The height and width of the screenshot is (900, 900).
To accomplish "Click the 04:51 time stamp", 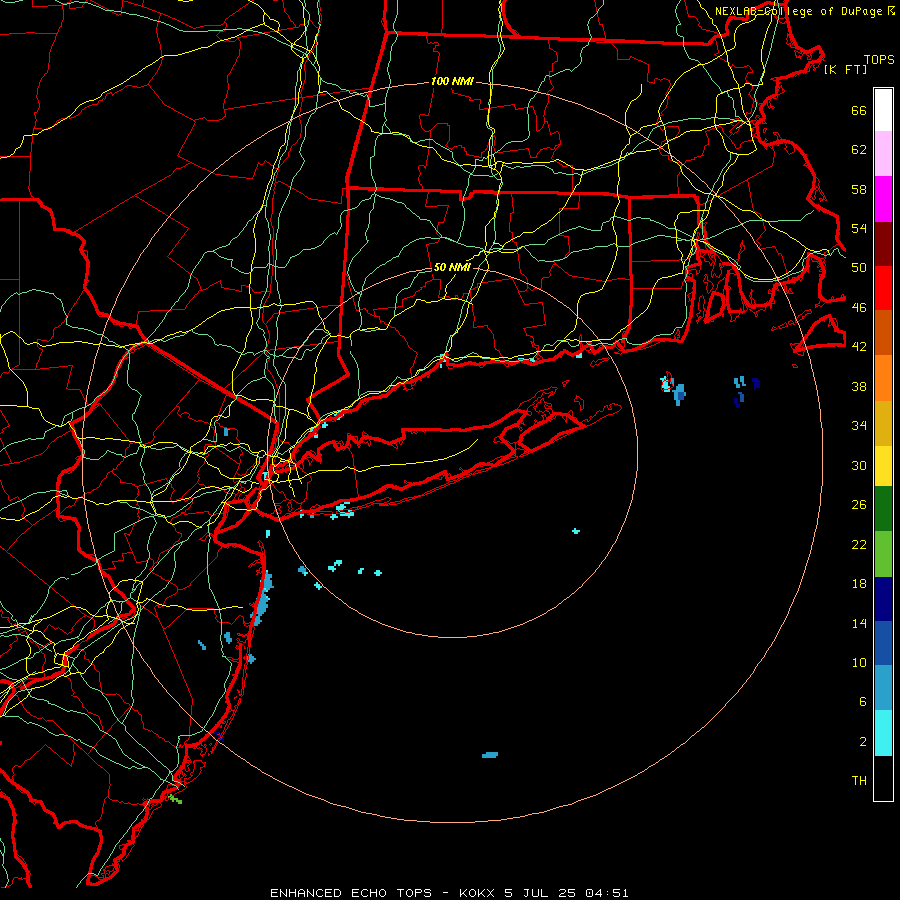I will click(607, 893).
